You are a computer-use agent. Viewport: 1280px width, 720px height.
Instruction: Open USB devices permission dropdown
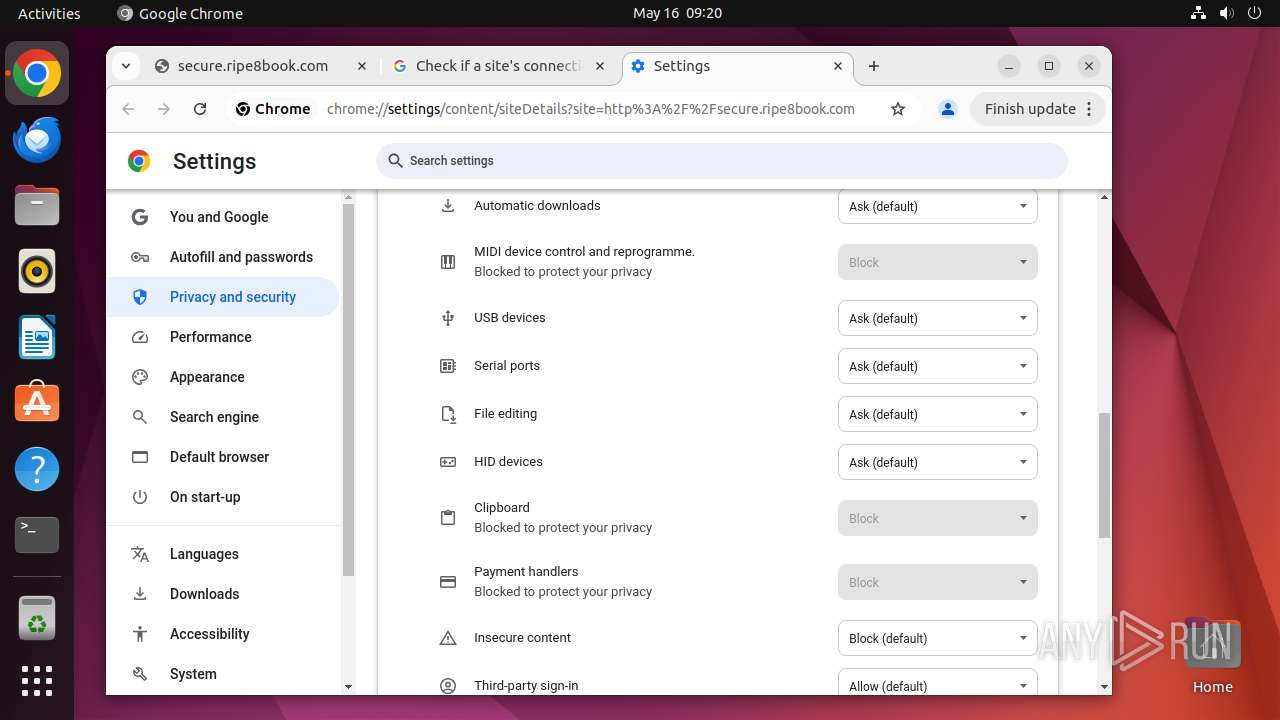point(937,318)
